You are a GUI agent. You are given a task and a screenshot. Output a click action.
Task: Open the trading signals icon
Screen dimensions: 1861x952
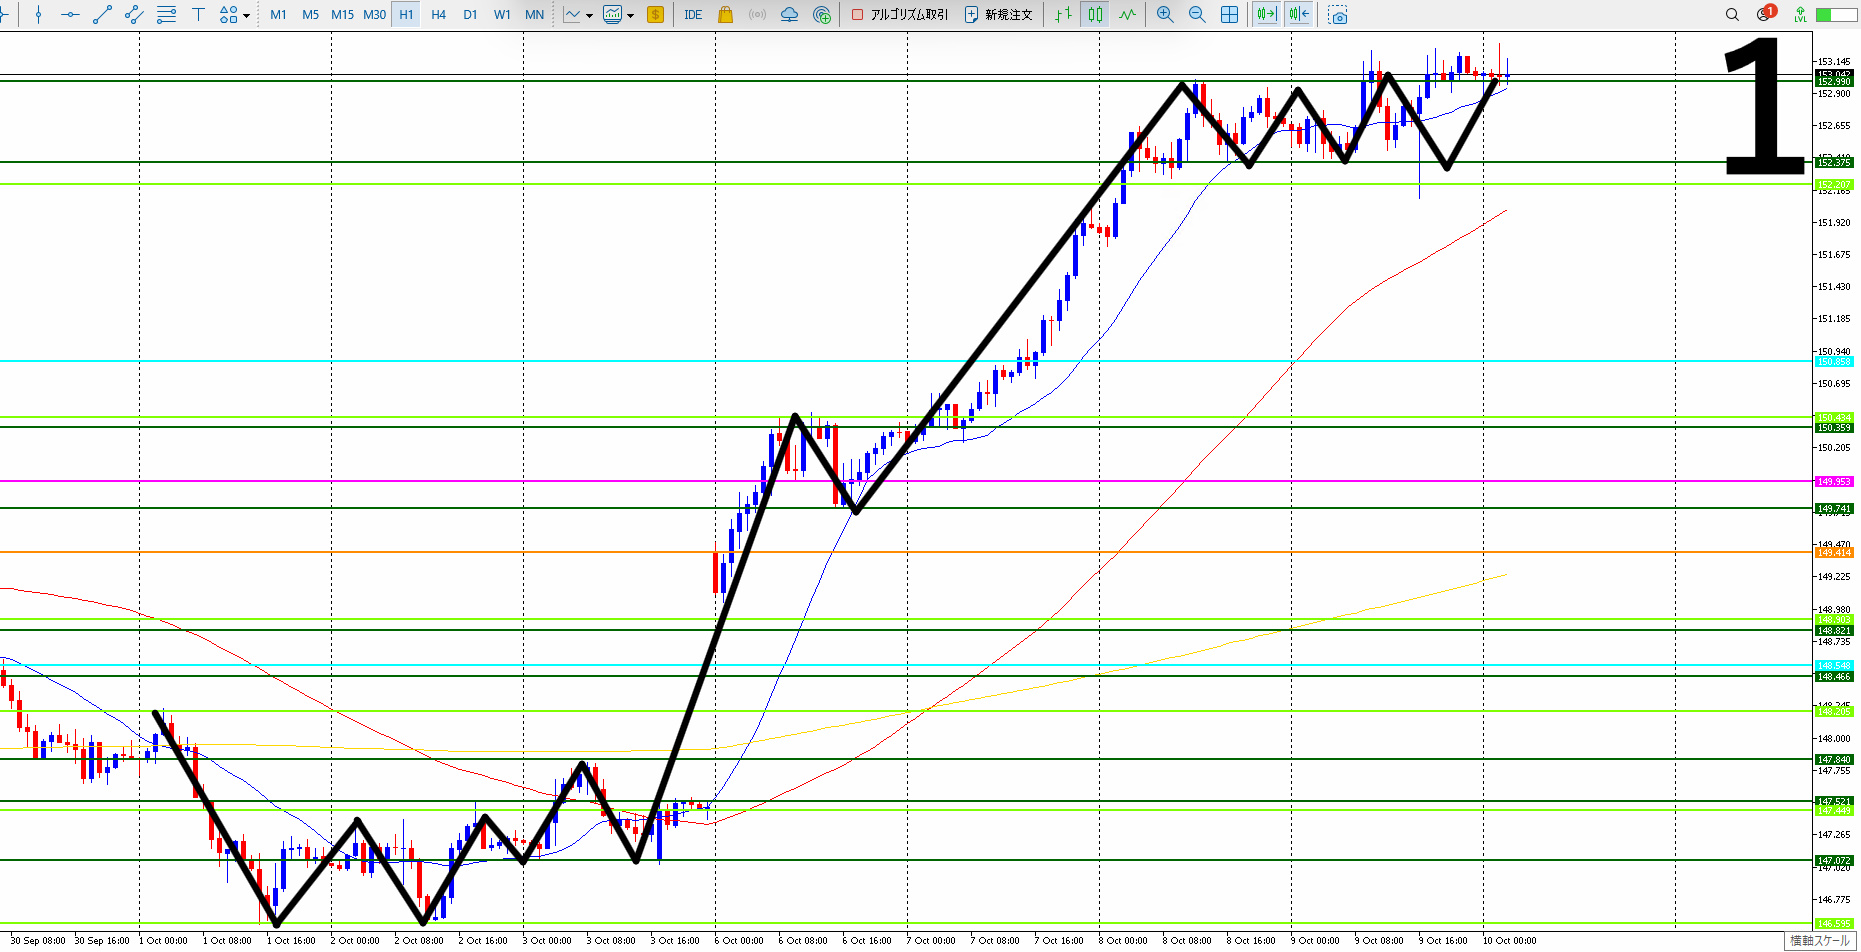click(x=758, y=15)
